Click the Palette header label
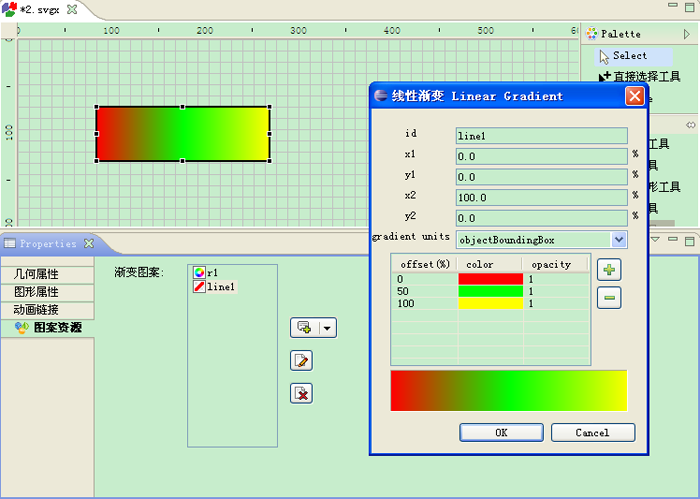700x499 pixels. pyautogui.click(x=621, y=34)
